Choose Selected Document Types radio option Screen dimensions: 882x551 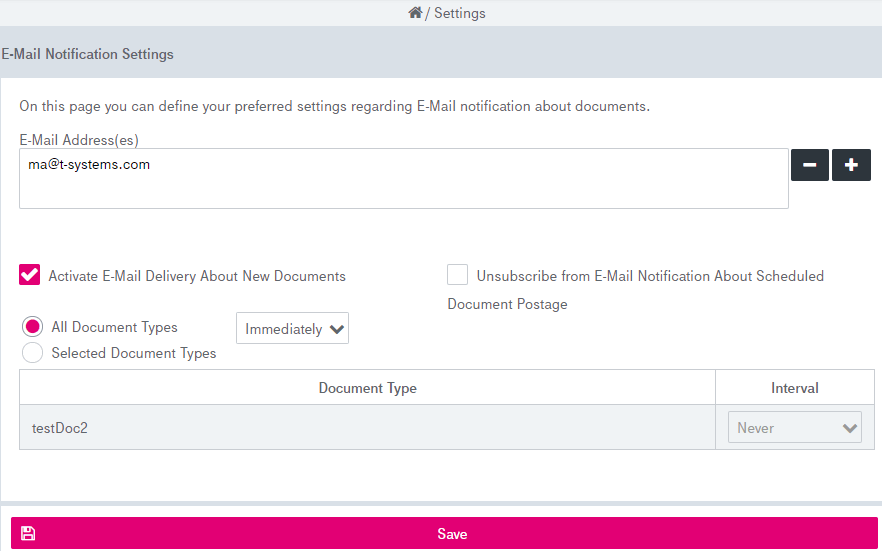tap(32, 353)
